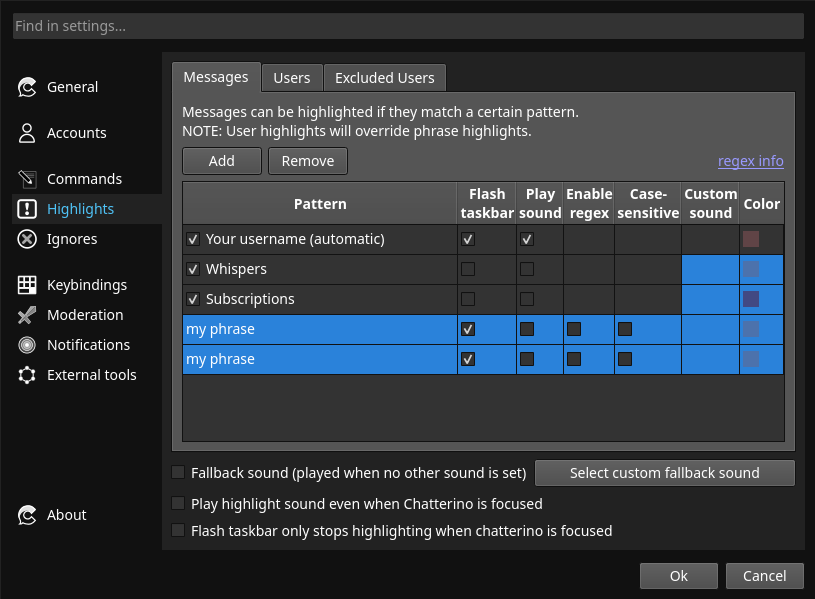Click the Whispers color swatch
815x599 pixels.
point(751,269)
